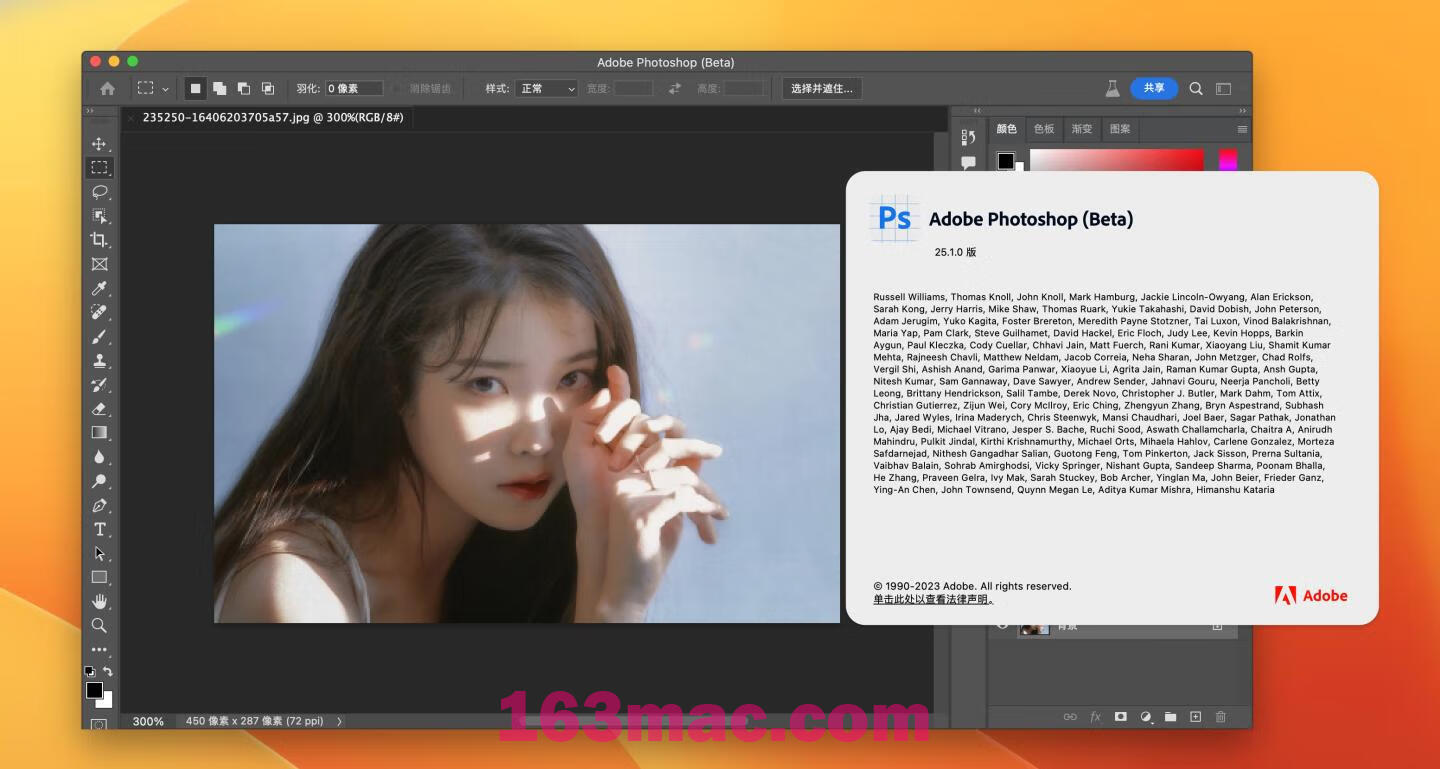Choose New selection mode
Viewport: 1440px width, 769px height.
point(195,88)
